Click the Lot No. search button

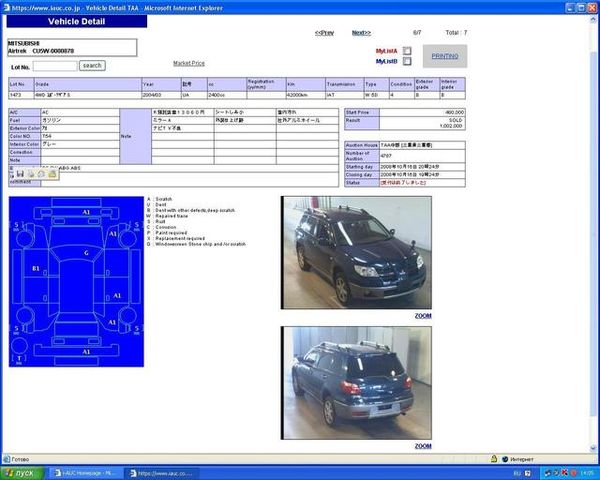(x=92, y=65)
